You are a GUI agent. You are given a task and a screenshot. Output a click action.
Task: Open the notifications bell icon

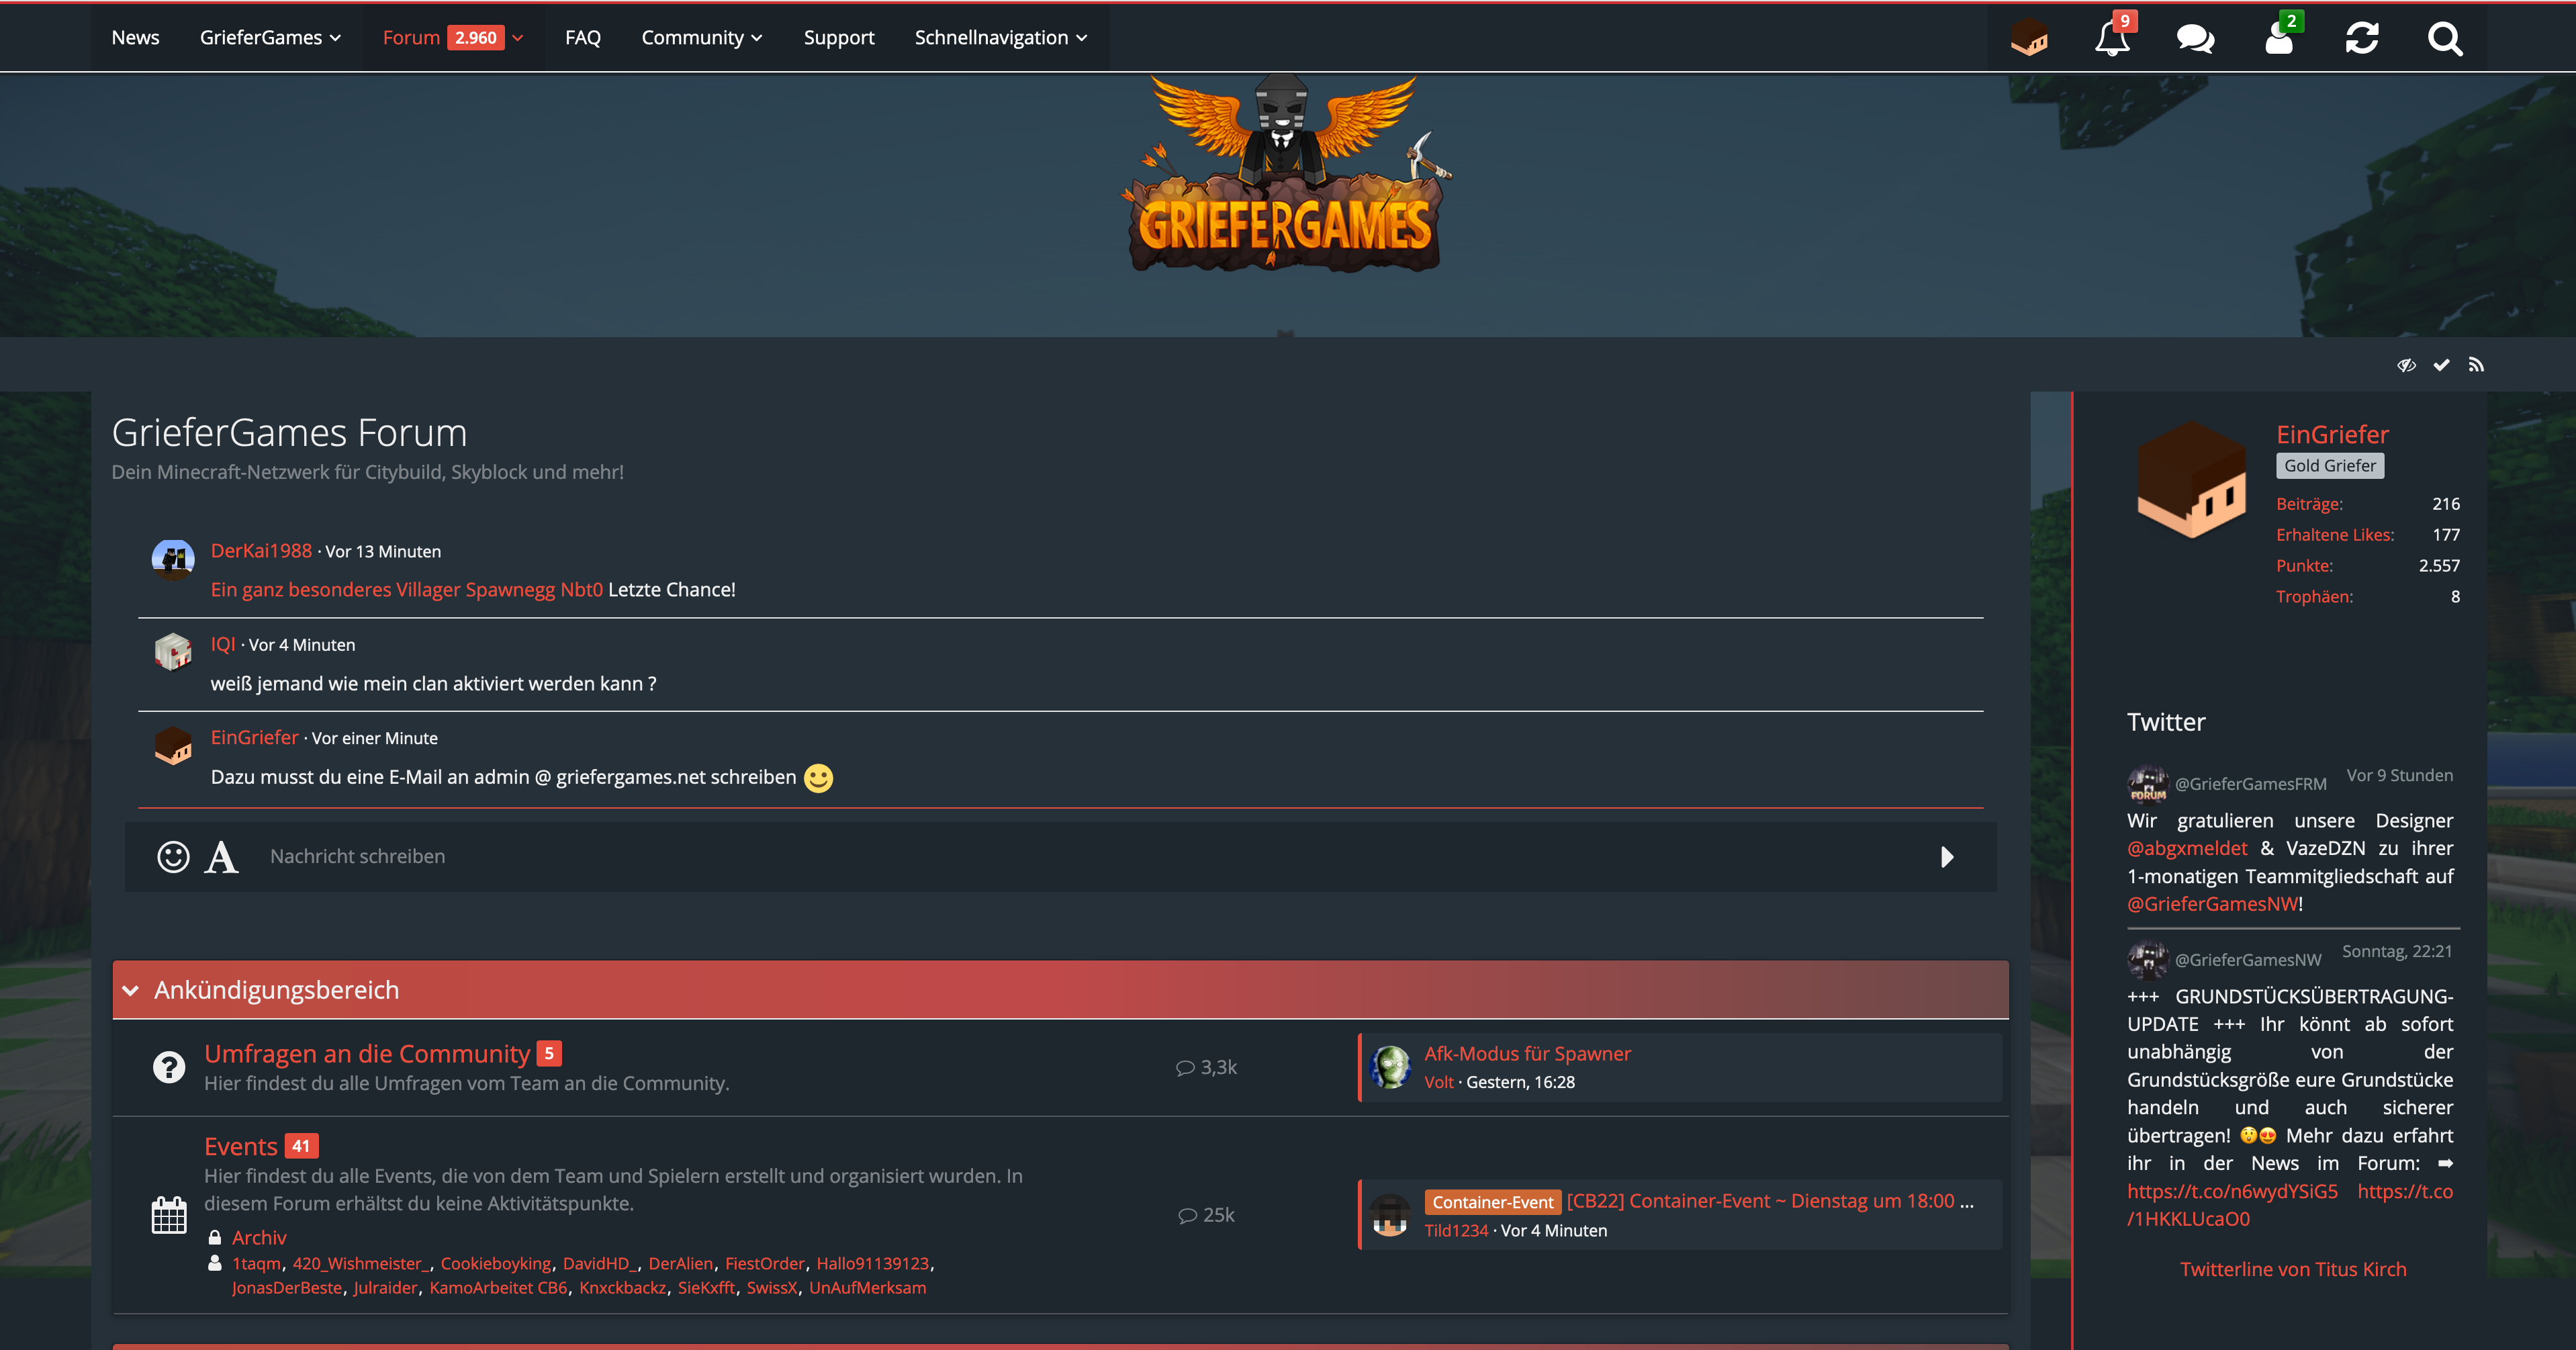tap(2112, 38)
